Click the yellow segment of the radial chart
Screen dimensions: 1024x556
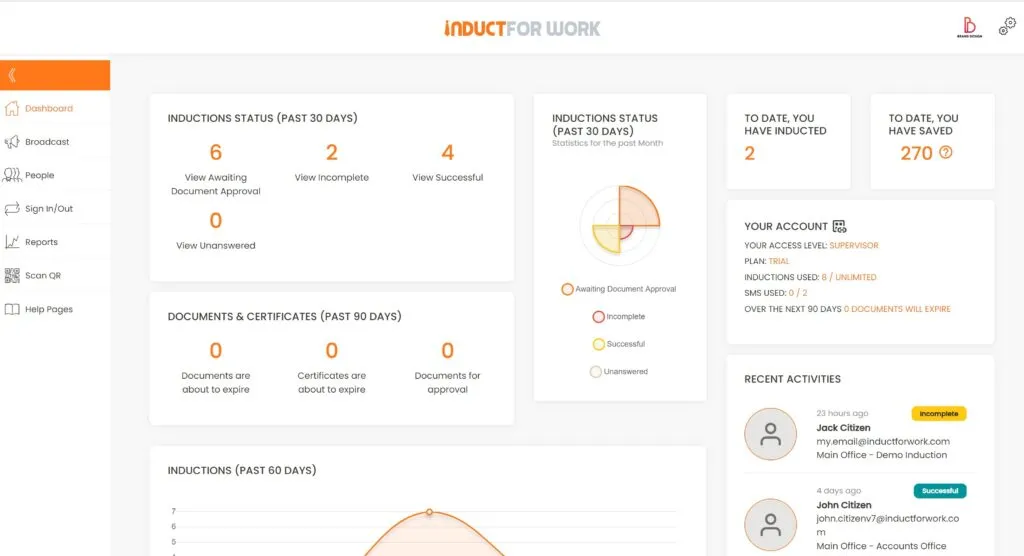click(608, 238)
